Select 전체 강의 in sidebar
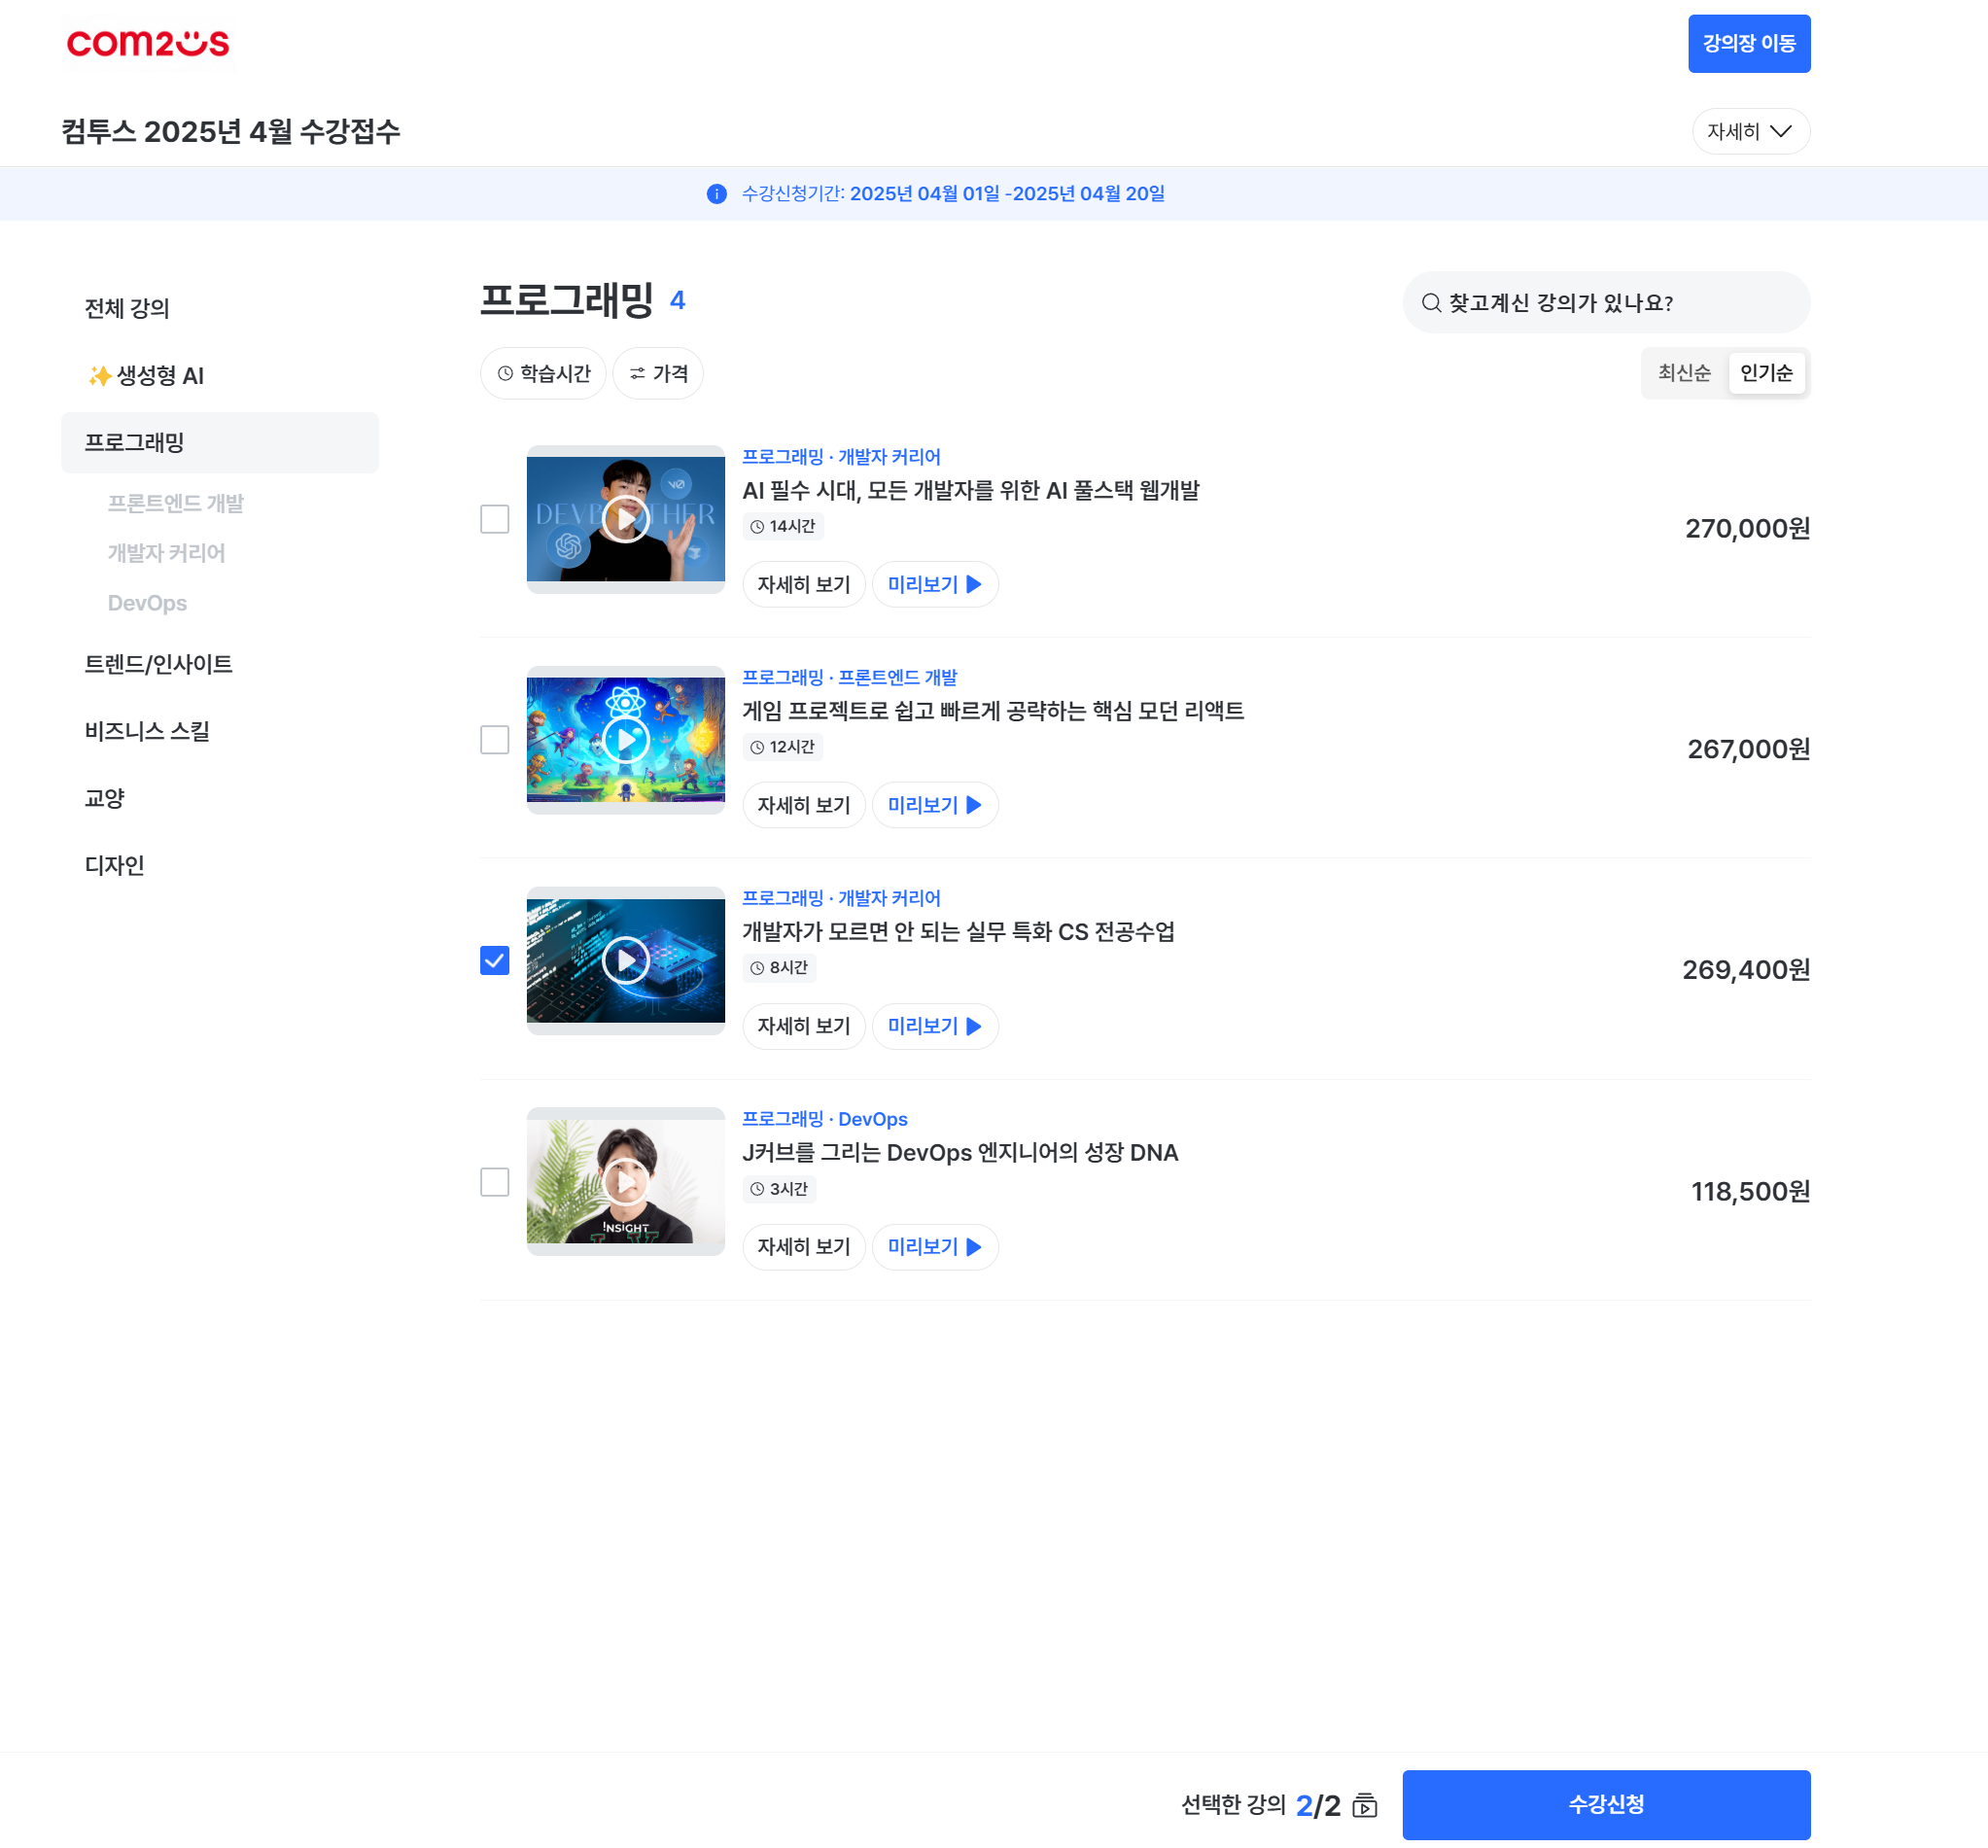Image resolution: width=1988 pixels, height=1848 pixels. pos(127,308)
